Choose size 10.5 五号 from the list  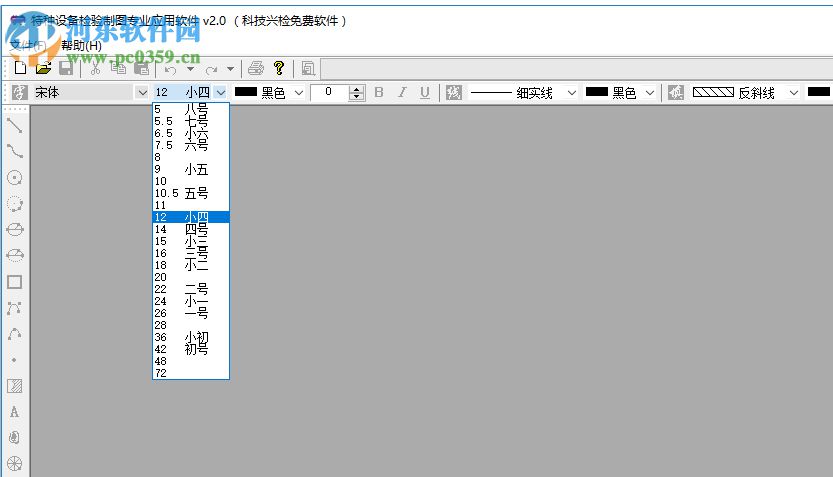click(x=191, y=193)
